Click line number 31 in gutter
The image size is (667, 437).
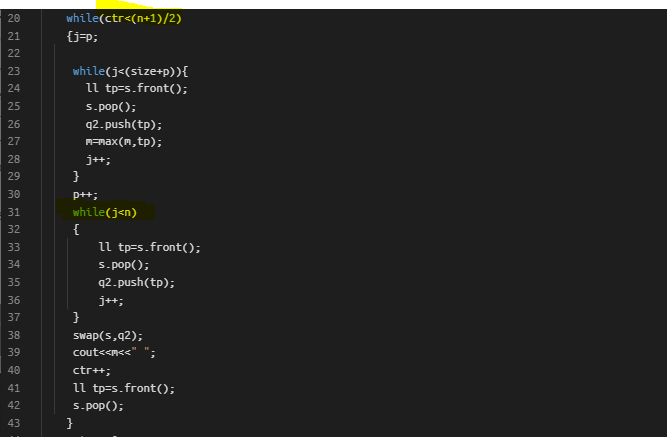(14, 212)
